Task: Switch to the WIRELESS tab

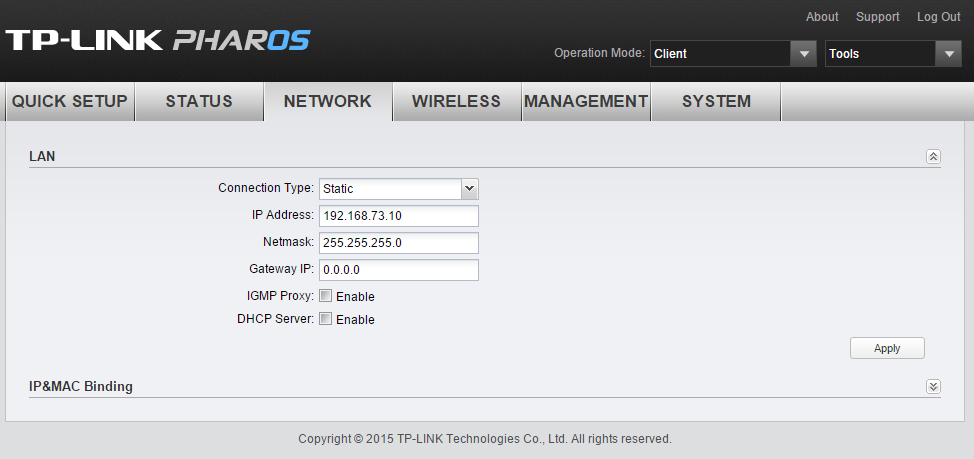Action: (457, 101)
